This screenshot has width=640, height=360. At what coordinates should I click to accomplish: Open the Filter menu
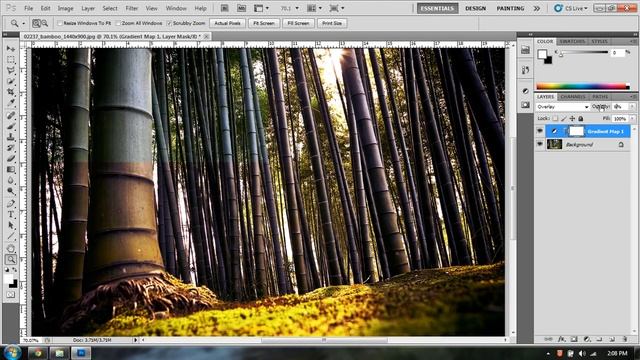click(x=131, y=8)
